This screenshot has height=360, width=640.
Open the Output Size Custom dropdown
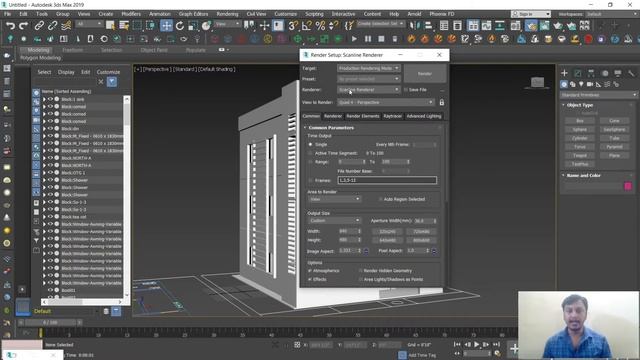tap(334, 220)
